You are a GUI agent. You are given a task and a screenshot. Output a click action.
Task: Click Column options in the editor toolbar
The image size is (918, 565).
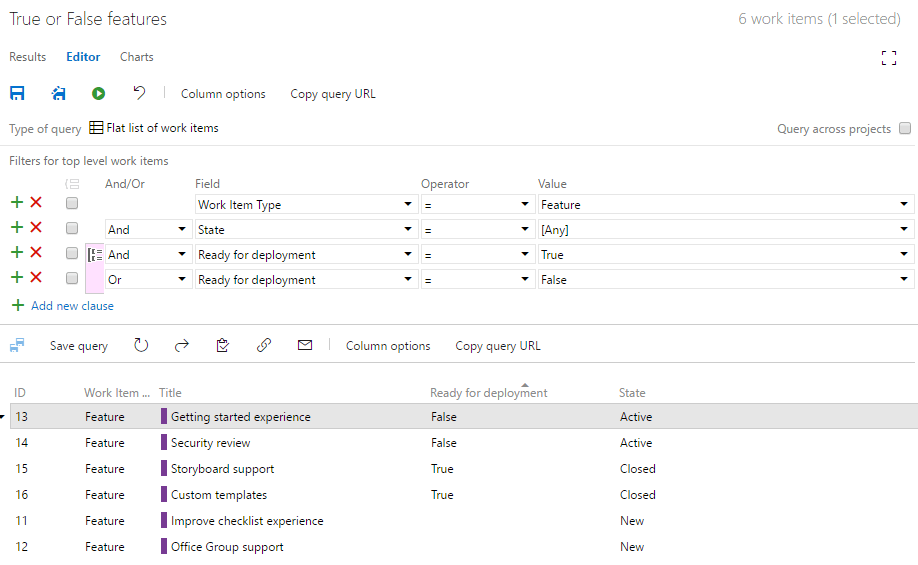[x=223, y=94]
